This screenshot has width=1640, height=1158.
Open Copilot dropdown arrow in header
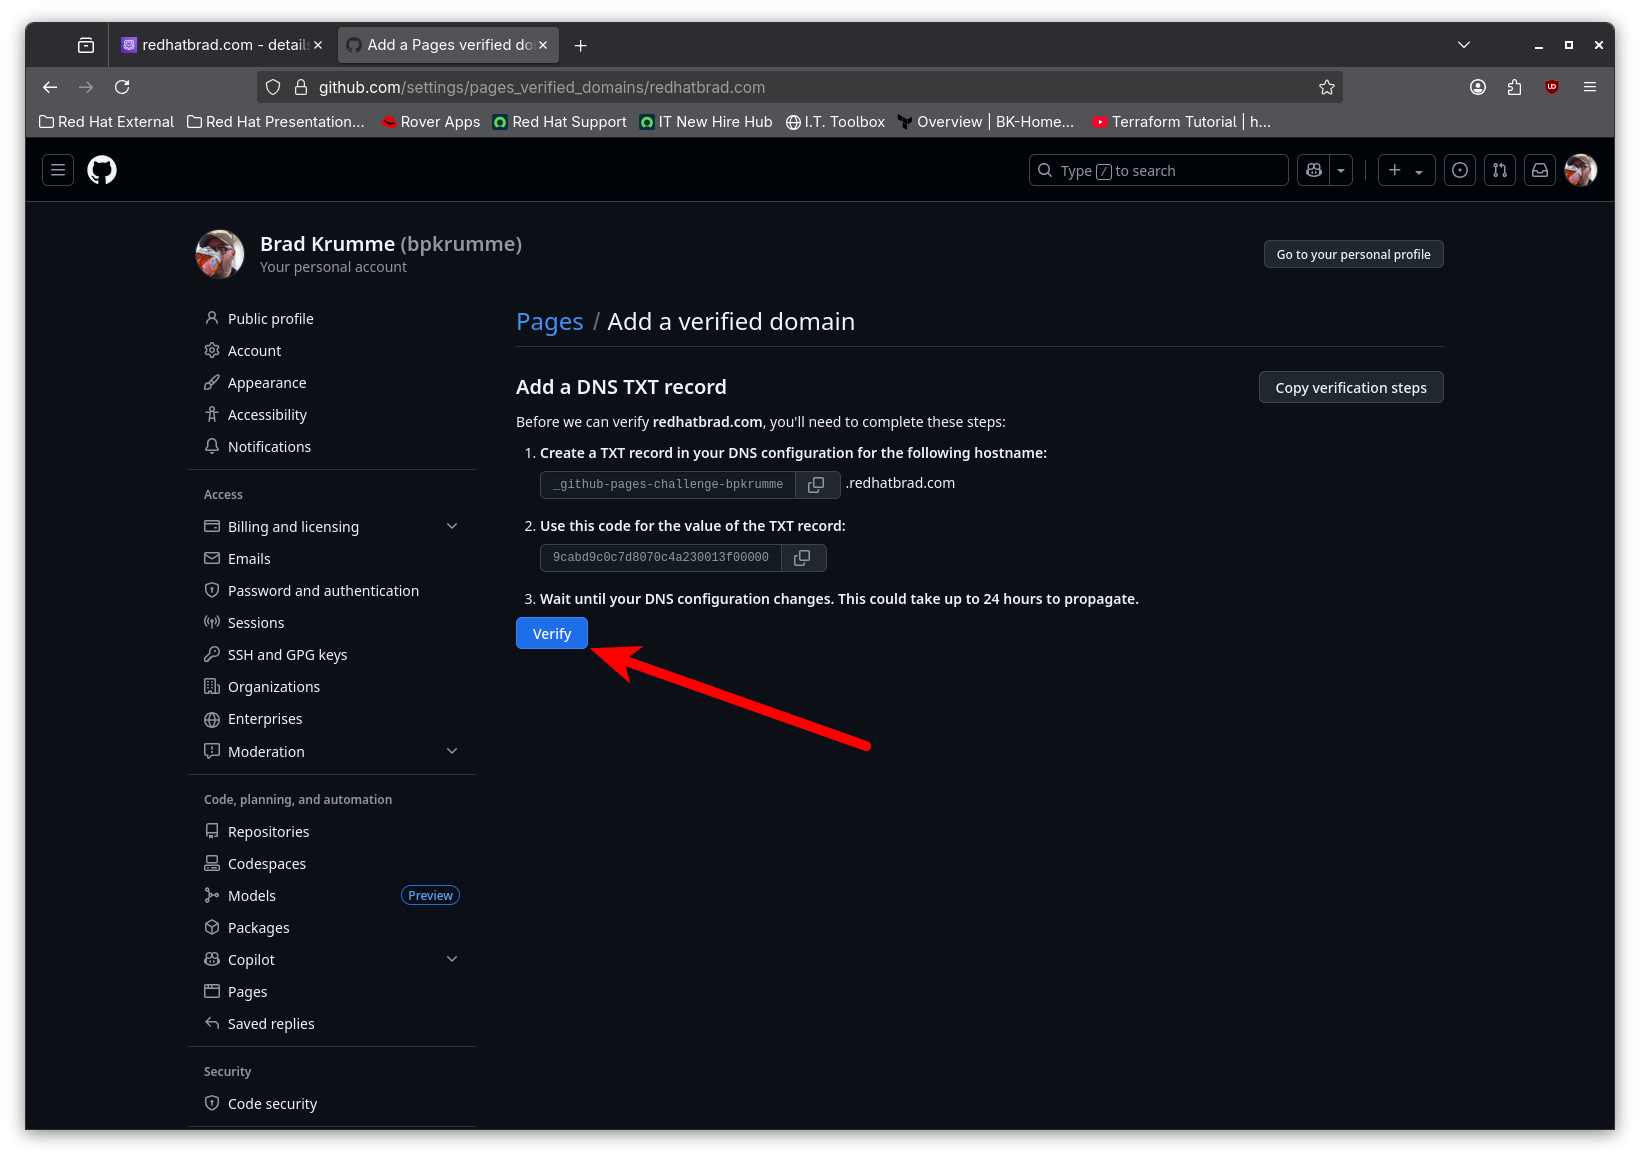(1341, 170)
